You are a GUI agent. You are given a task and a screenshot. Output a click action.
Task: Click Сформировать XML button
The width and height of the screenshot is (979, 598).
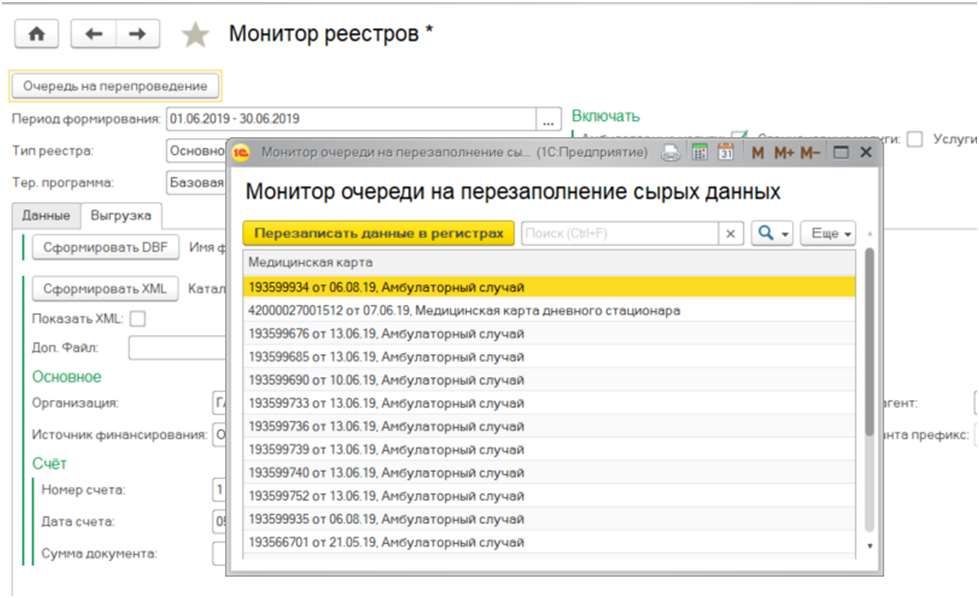[106, 289]
